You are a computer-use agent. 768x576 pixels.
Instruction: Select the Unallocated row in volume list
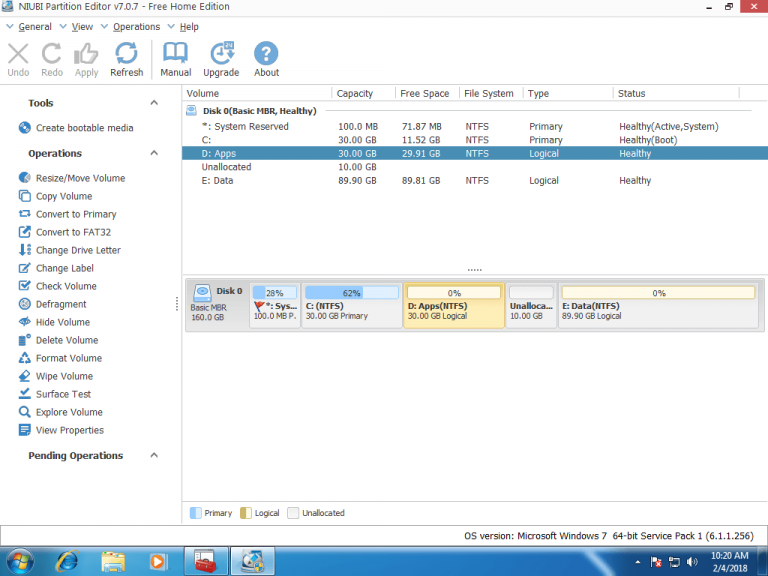(x=475, y=167)
